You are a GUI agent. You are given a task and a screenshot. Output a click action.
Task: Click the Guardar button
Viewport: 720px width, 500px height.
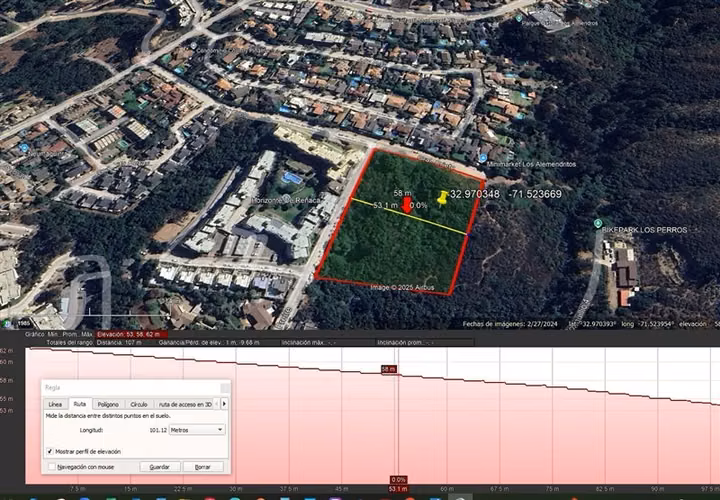coord(160,466)
